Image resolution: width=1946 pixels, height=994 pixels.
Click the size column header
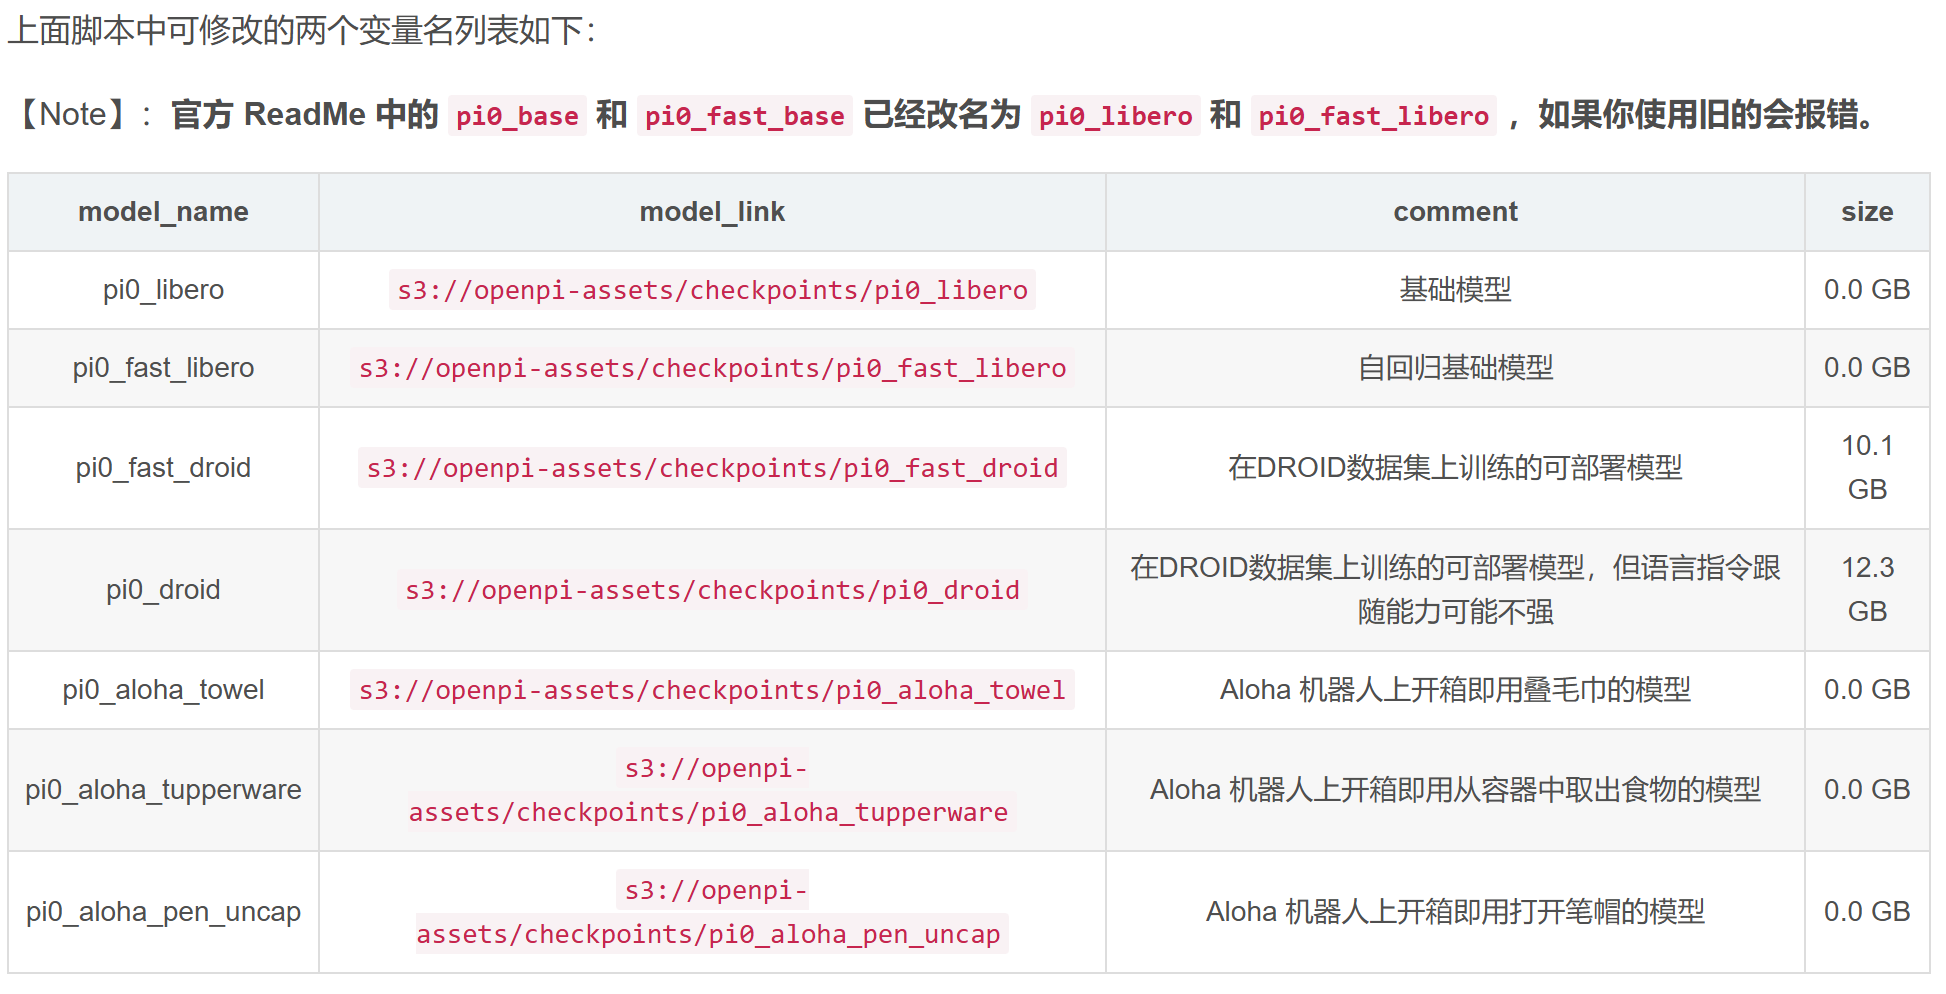1867,212
